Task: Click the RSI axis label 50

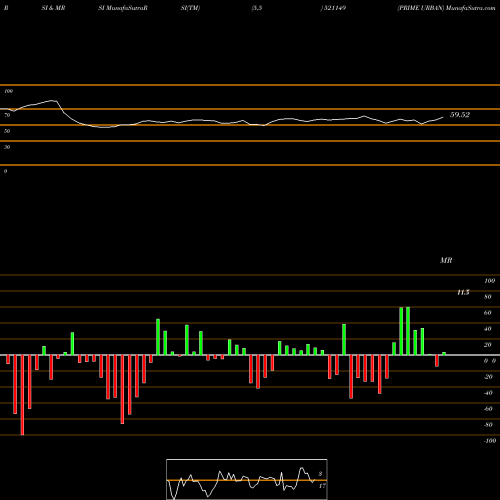Action: [x=7, y=131]
